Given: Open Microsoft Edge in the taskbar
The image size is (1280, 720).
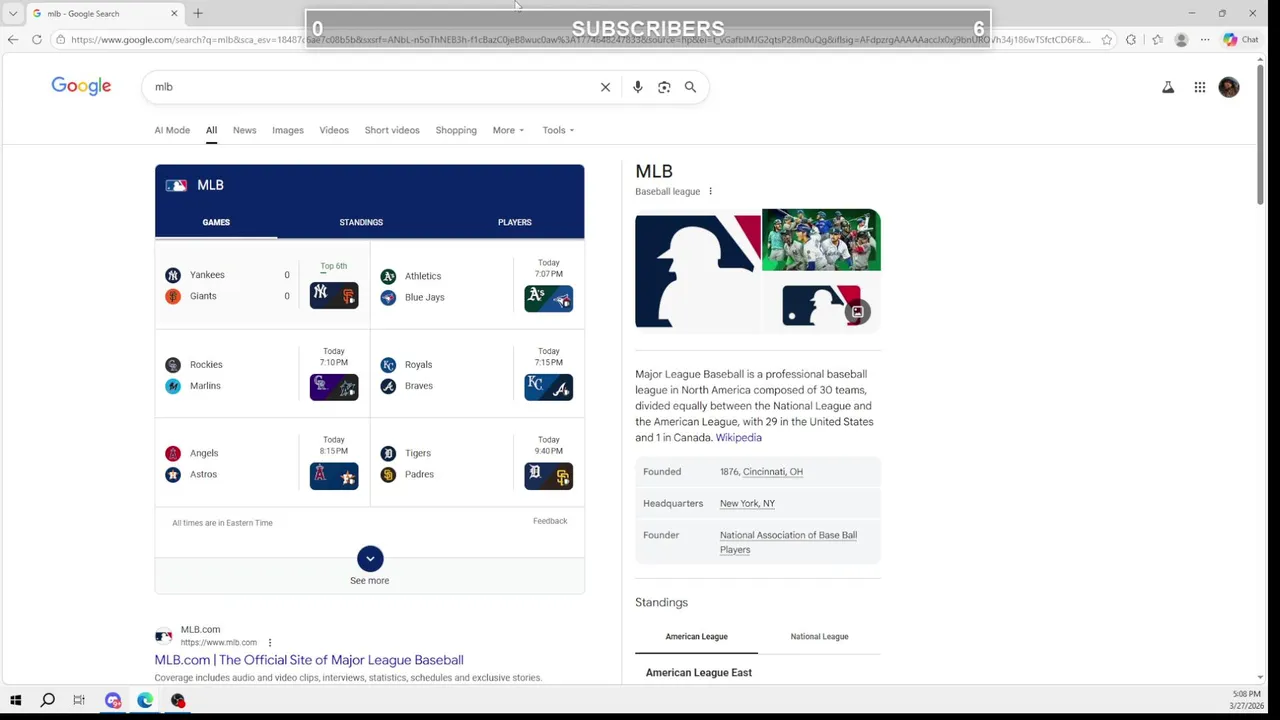Looking at the screenshot, I should click(145, 700).
